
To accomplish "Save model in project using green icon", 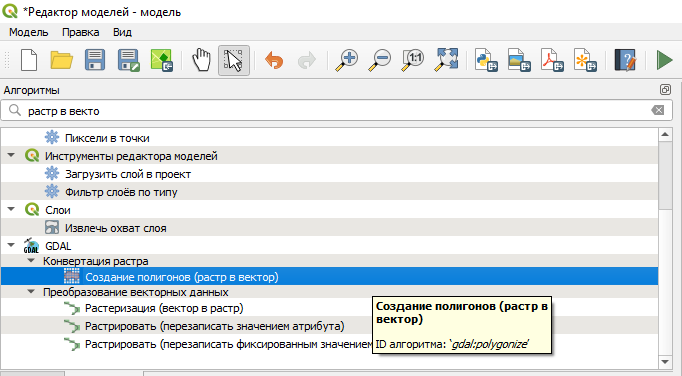I will (161, 60).
